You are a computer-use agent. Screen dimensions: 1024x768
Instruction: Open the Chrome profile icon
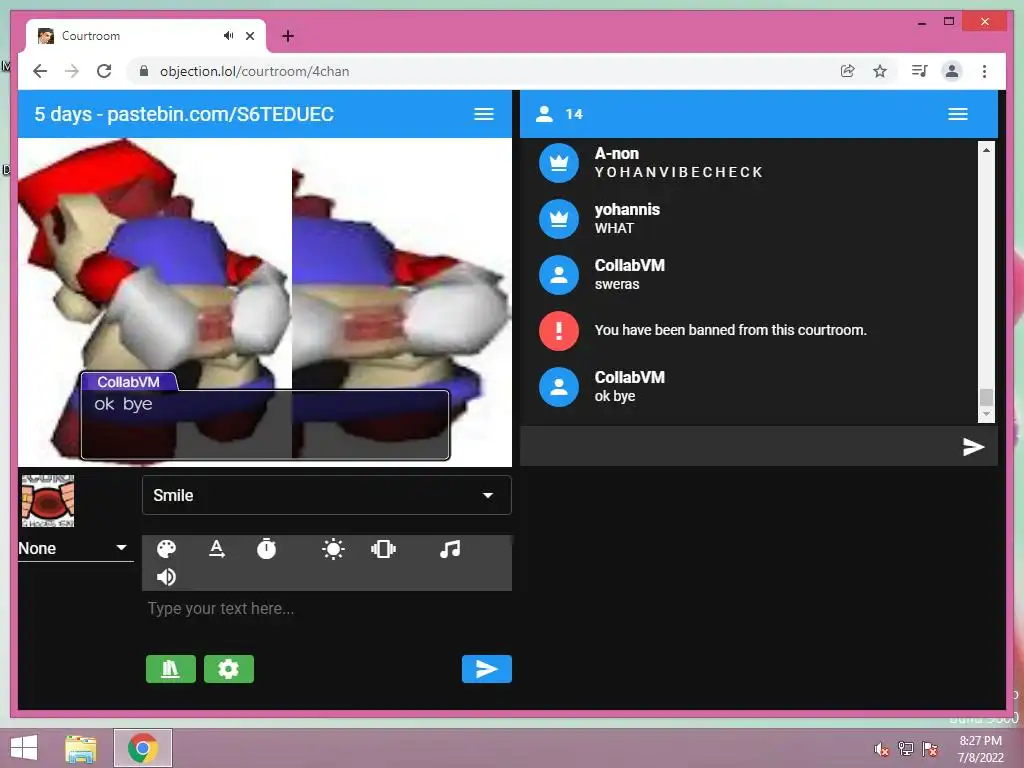click(952, 71)
